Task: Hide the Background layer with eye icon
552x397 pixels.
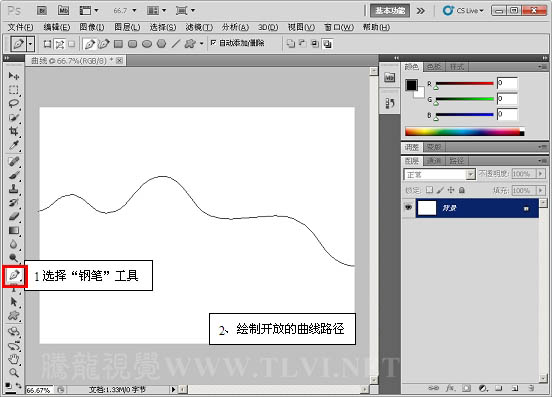Action: (408, 207)
